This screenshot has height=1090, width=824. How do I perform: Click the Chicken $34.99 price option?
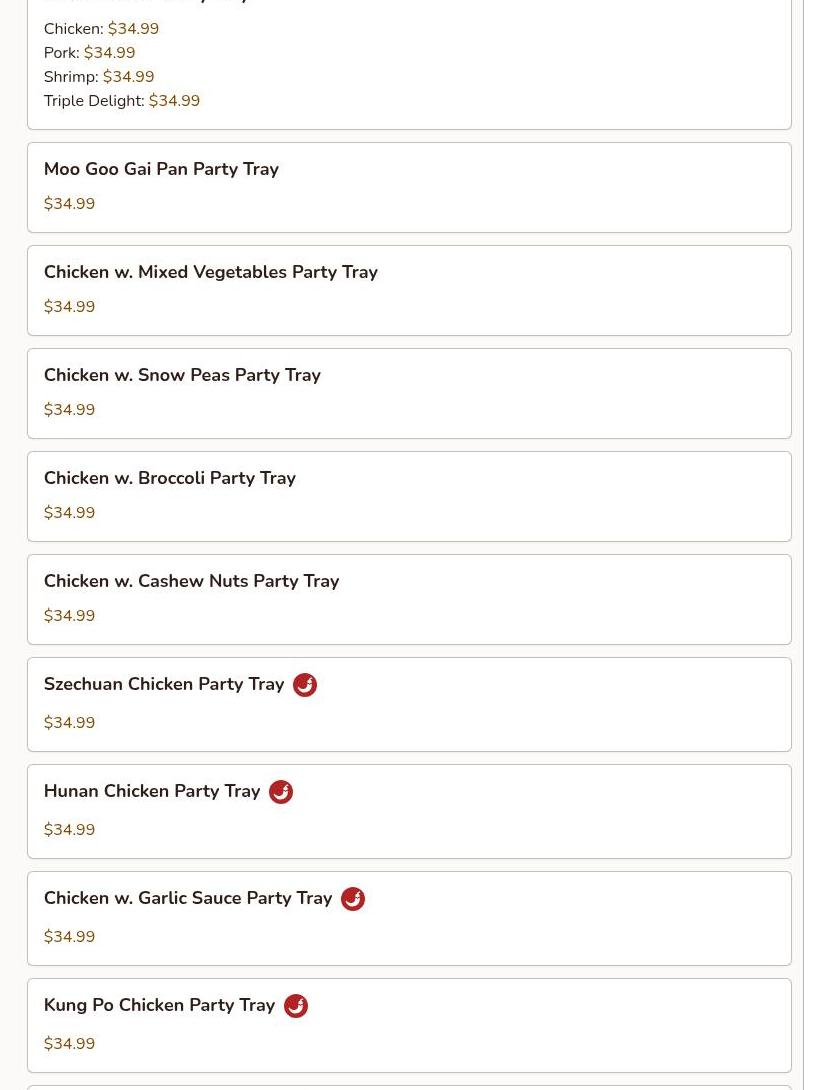[101, 29]
